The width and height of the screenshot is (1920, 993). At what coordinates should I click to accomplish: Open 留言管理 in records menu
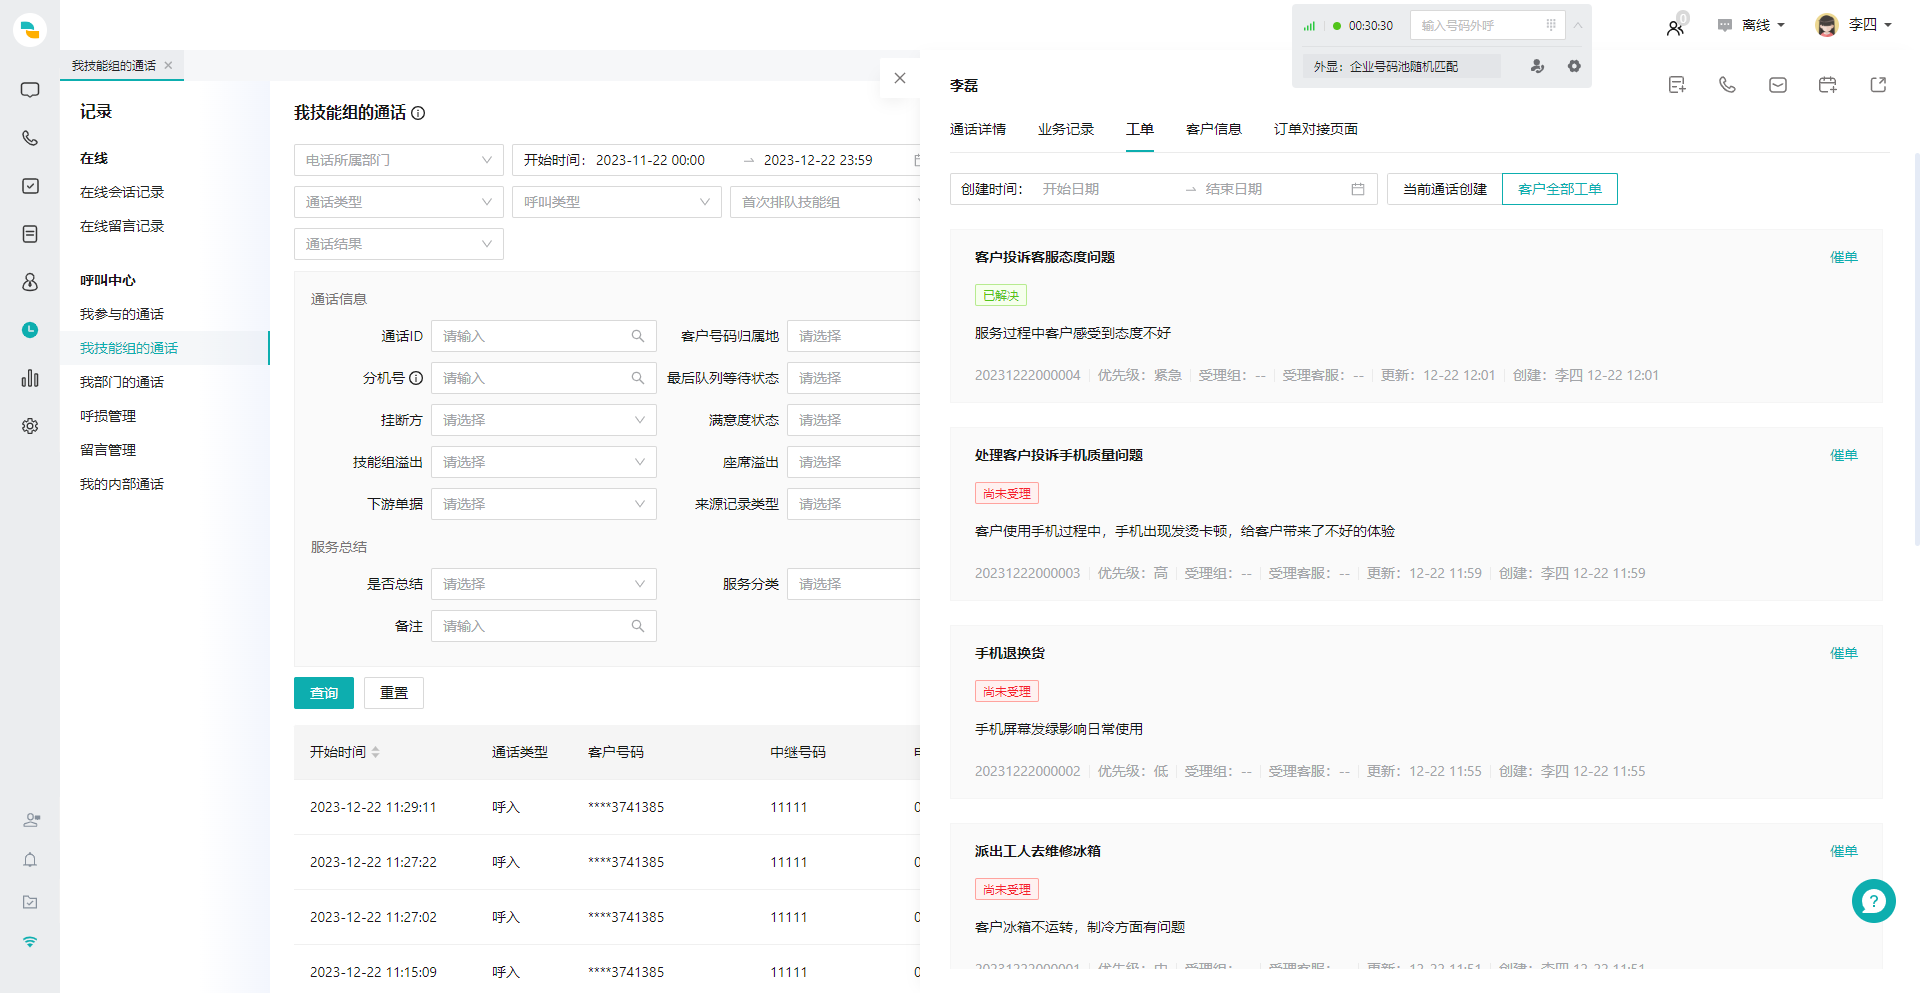click(108, 450)
